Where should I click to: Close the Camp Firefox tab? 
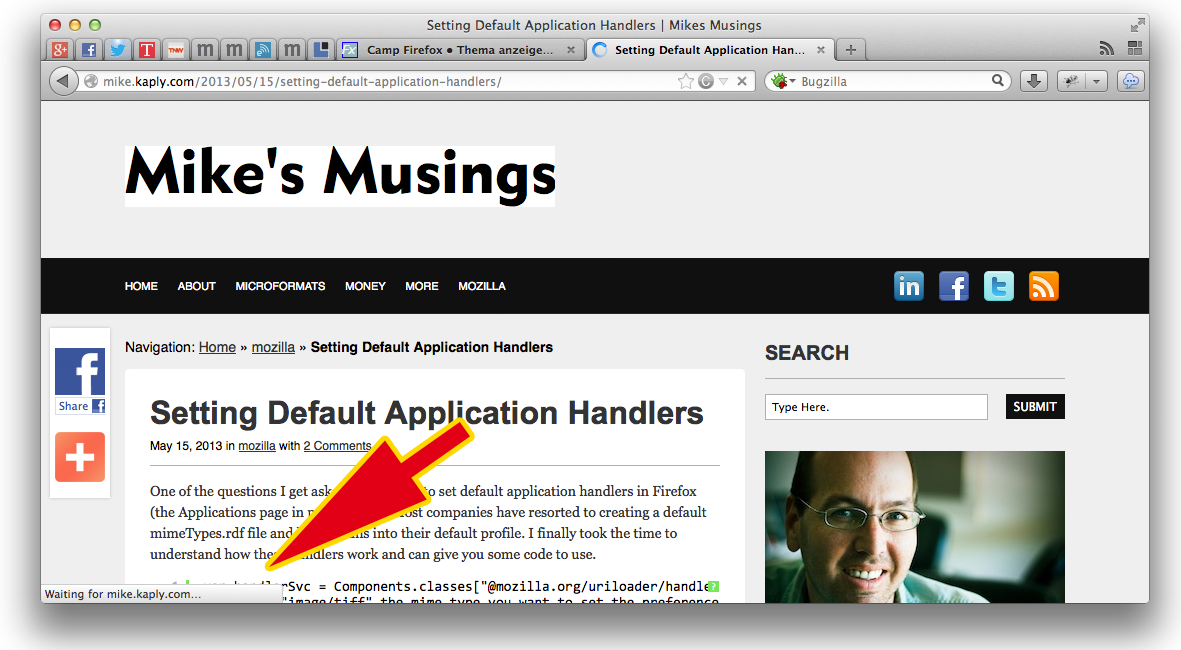571,50
